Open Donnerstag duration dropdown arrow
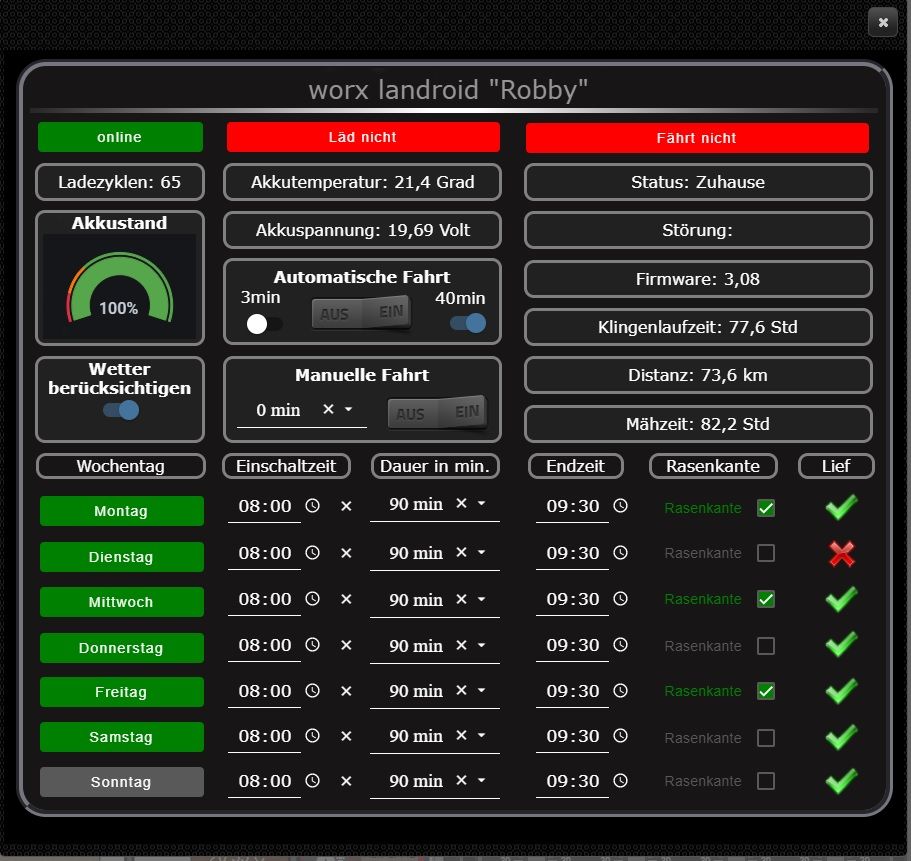 [x=482, y=645]
